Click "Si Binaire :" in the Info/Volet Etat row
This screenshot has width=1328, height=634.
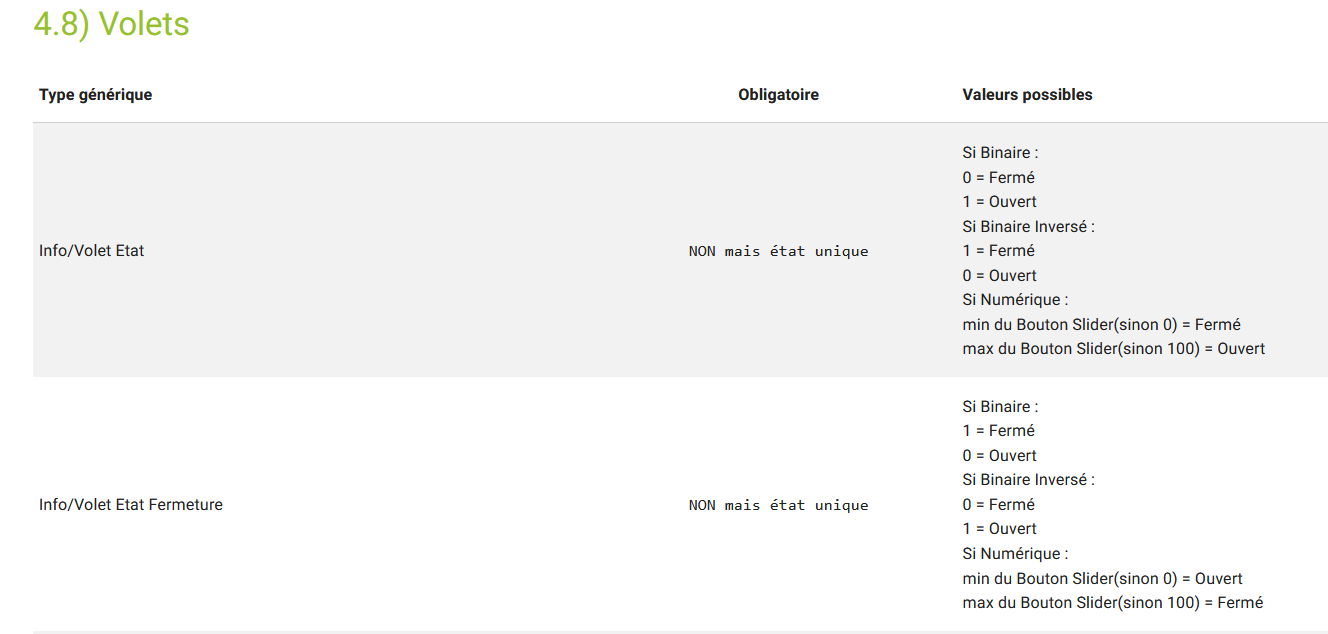point(1000,153)
